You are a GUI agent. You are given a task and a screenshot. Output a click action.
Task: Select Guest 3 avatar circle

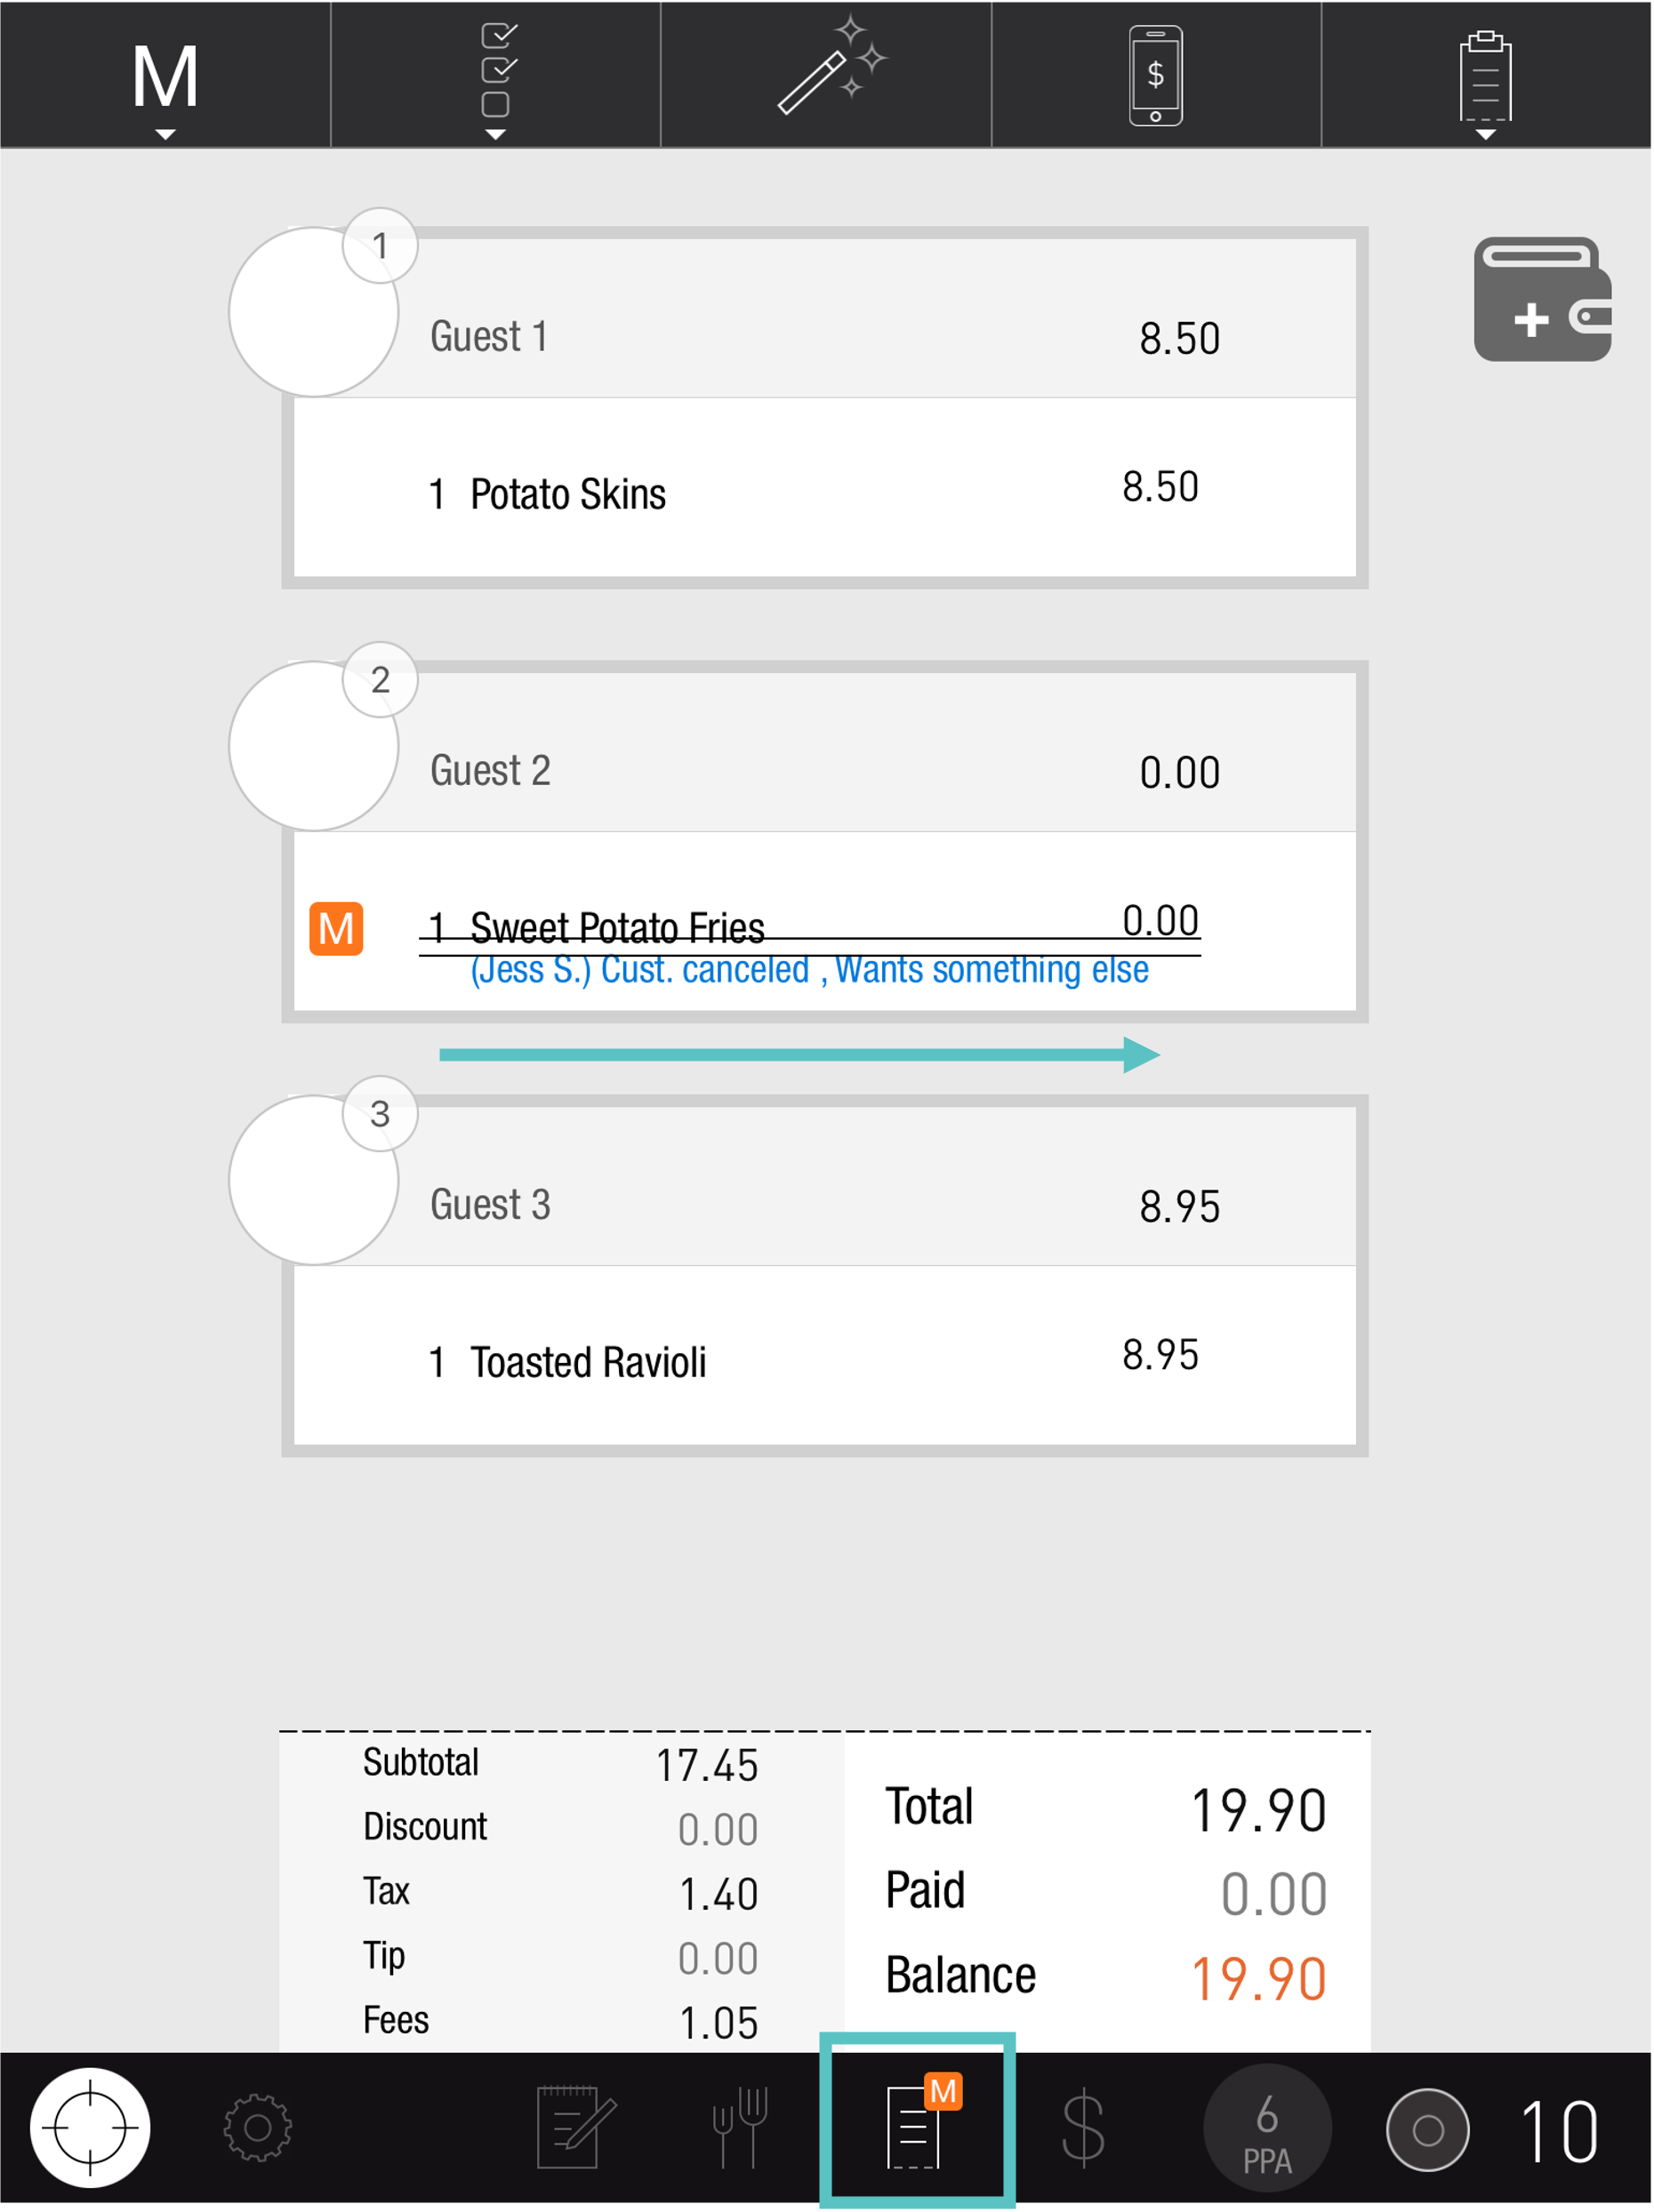(x=313, y=1180)
